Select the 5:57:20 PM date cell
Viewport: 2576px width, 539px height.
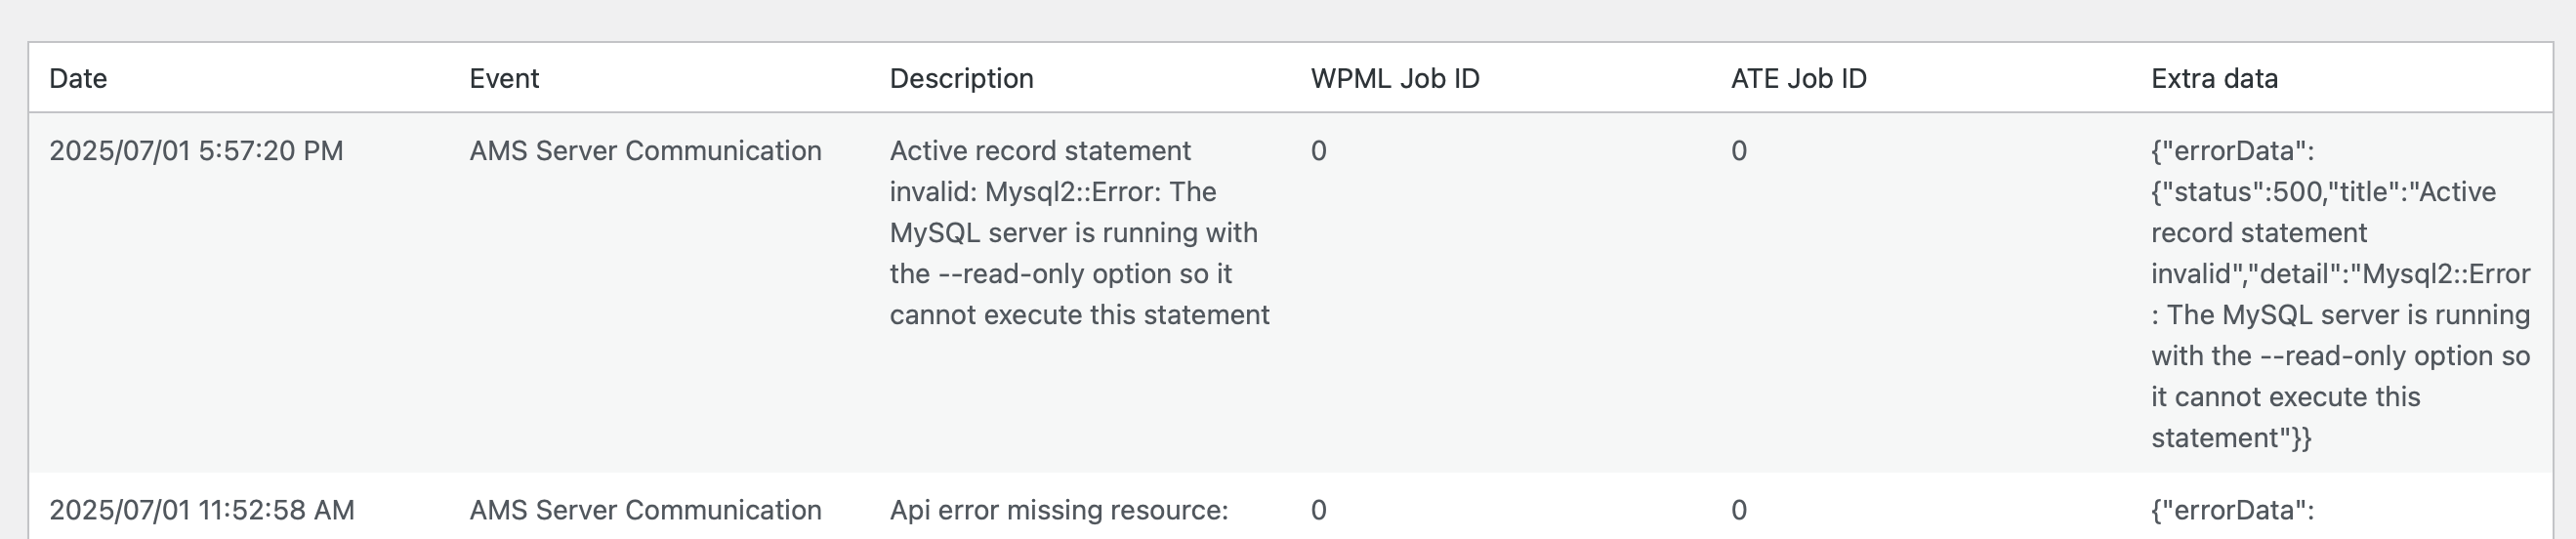tap(196, 151)
